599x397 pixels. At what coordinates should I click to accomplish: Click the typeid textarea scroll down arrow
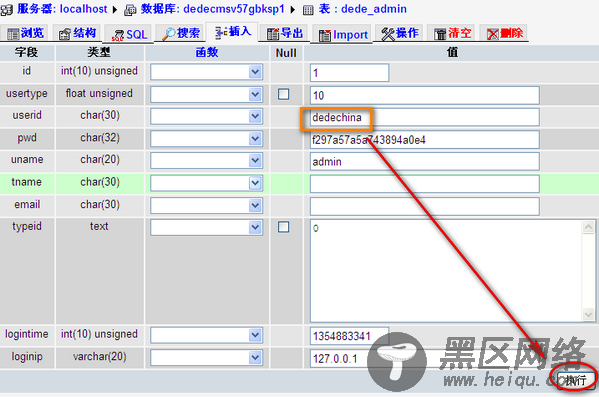(x=588, y=314)
